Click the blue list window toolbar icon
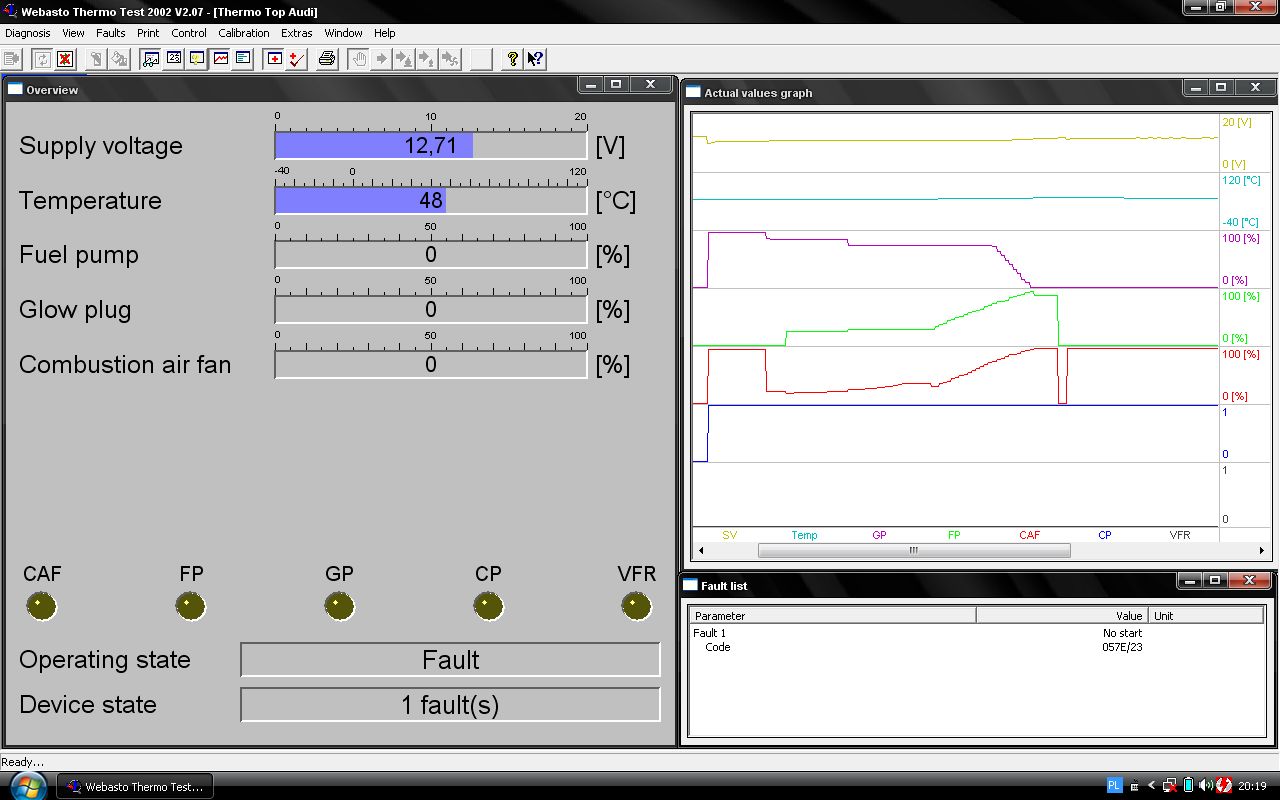Screen dimensions: 1280x800 (x=243, y=59)
